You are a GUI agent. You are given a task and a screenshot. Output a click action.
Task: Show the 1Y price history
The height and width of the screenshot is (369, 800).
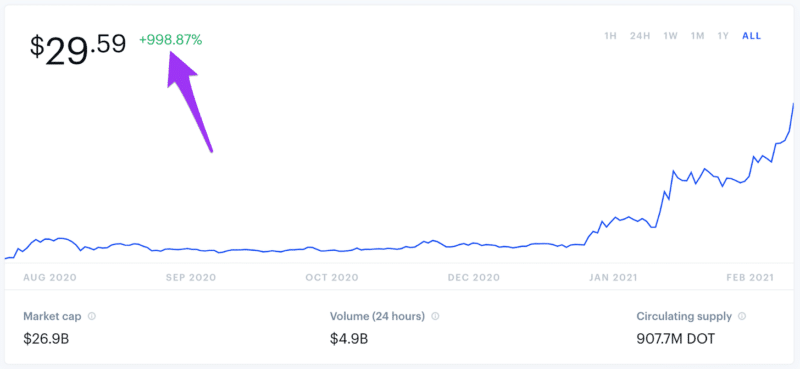[723, 36]
